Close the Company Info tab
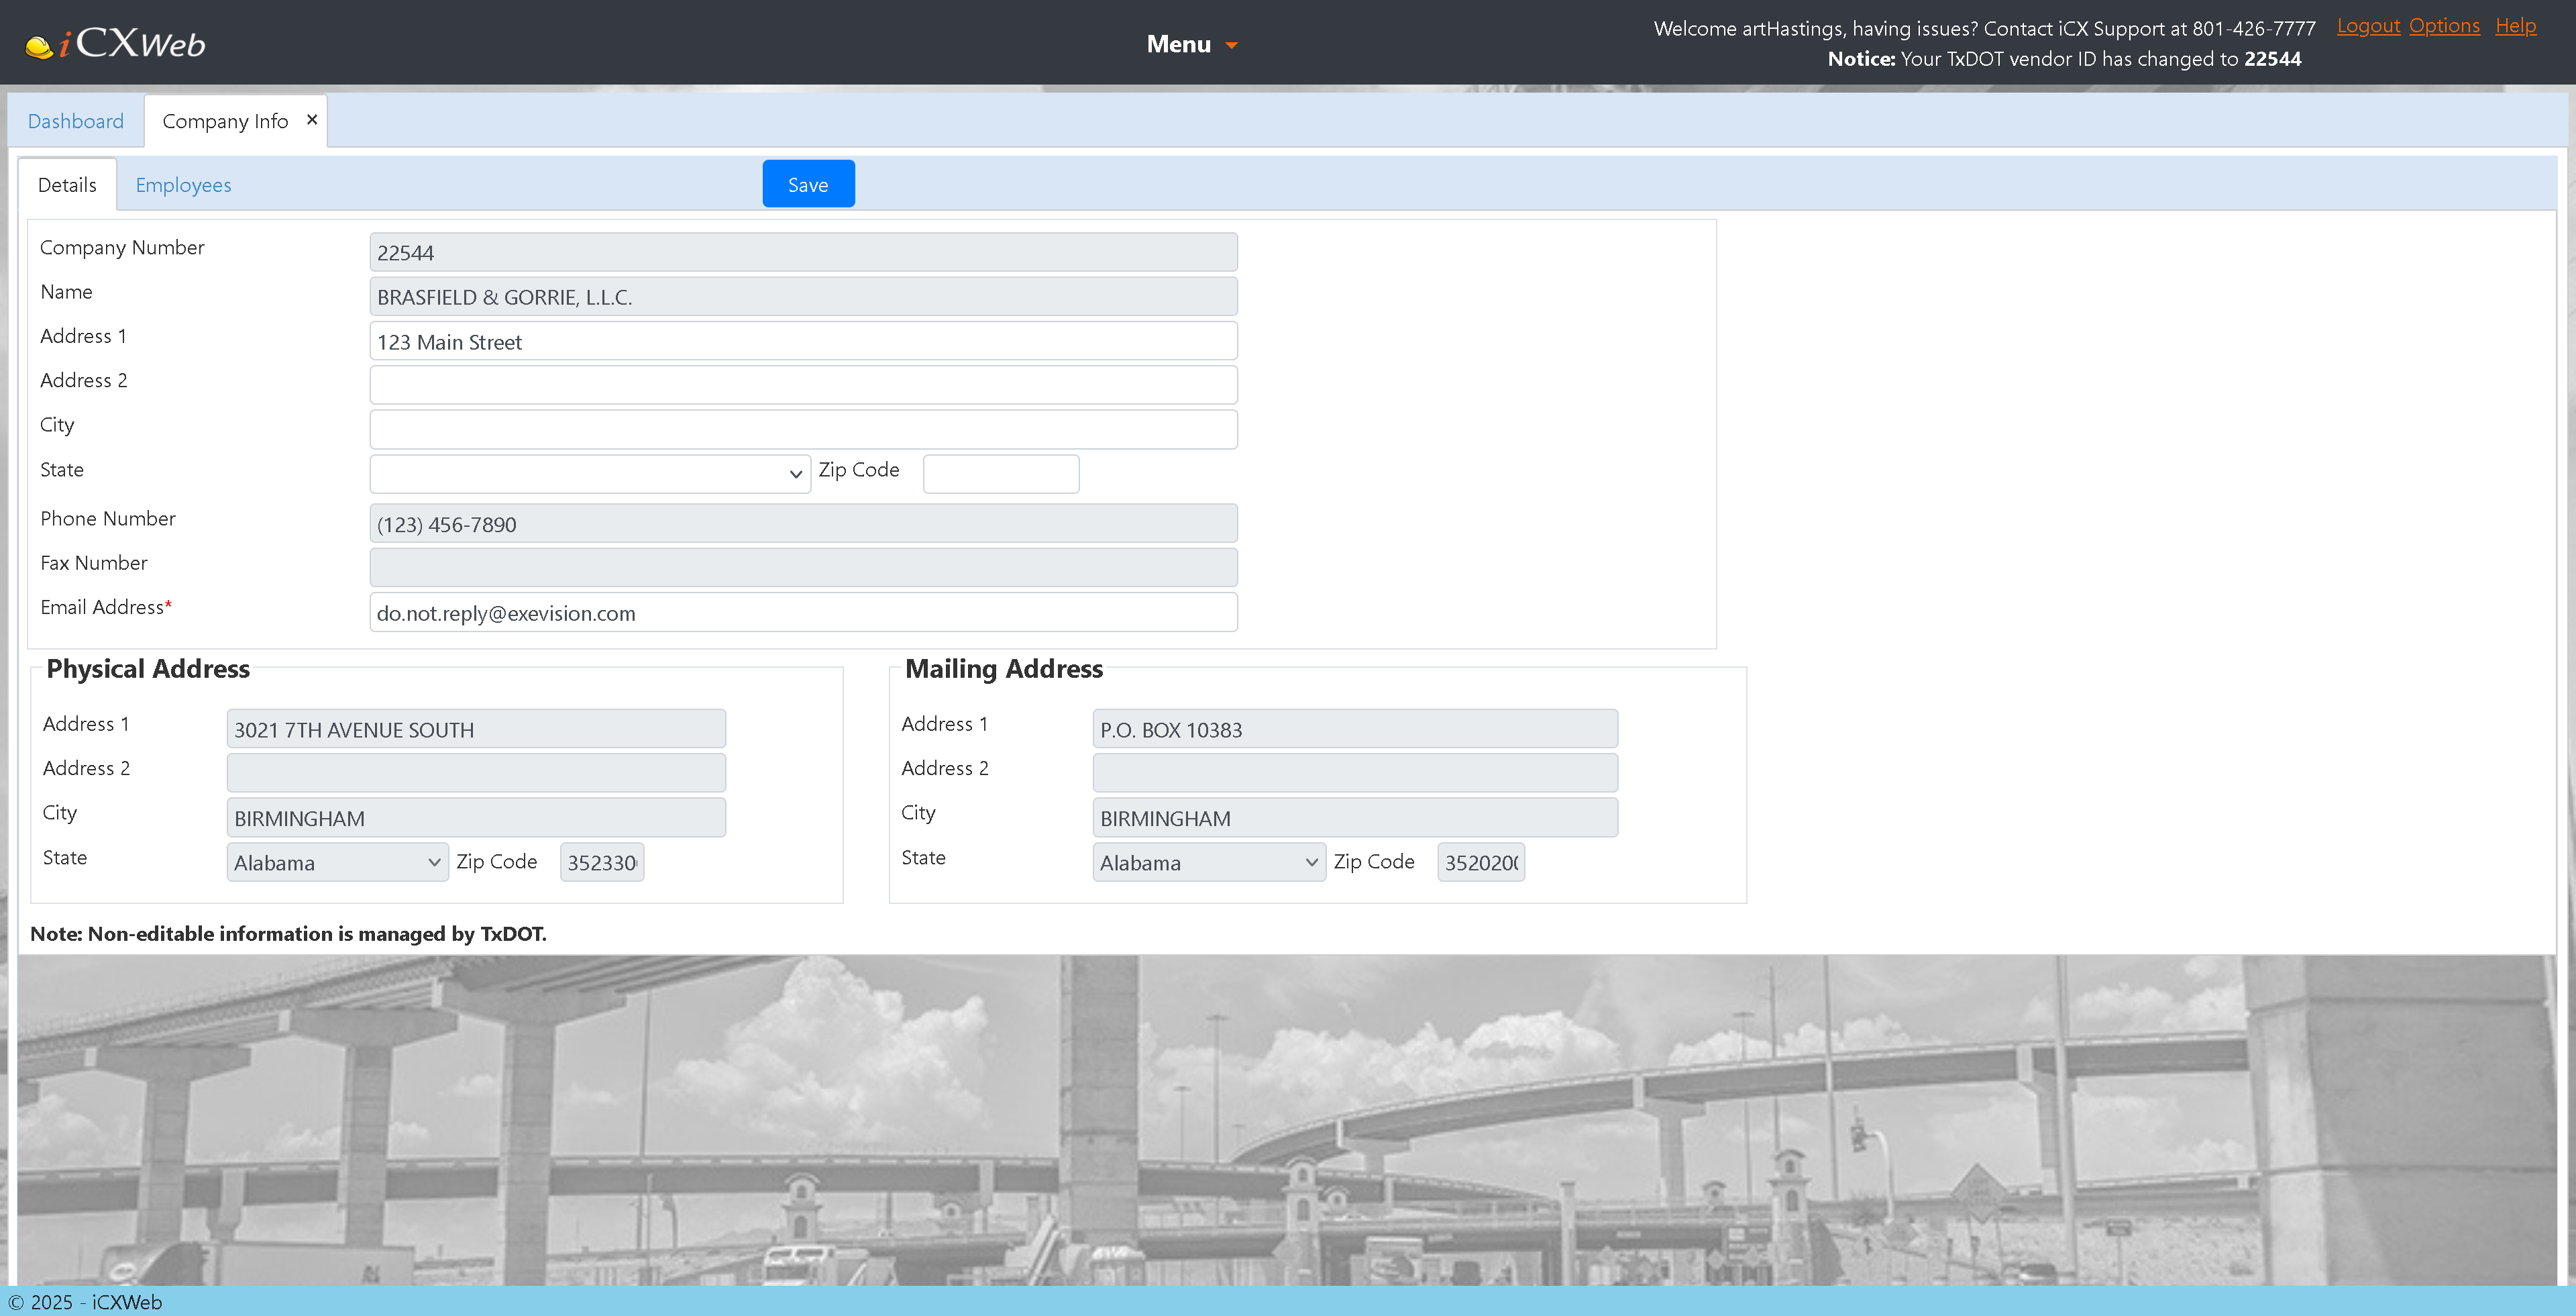Viewport: 2576px width, 1316px height. pos(312,120)
